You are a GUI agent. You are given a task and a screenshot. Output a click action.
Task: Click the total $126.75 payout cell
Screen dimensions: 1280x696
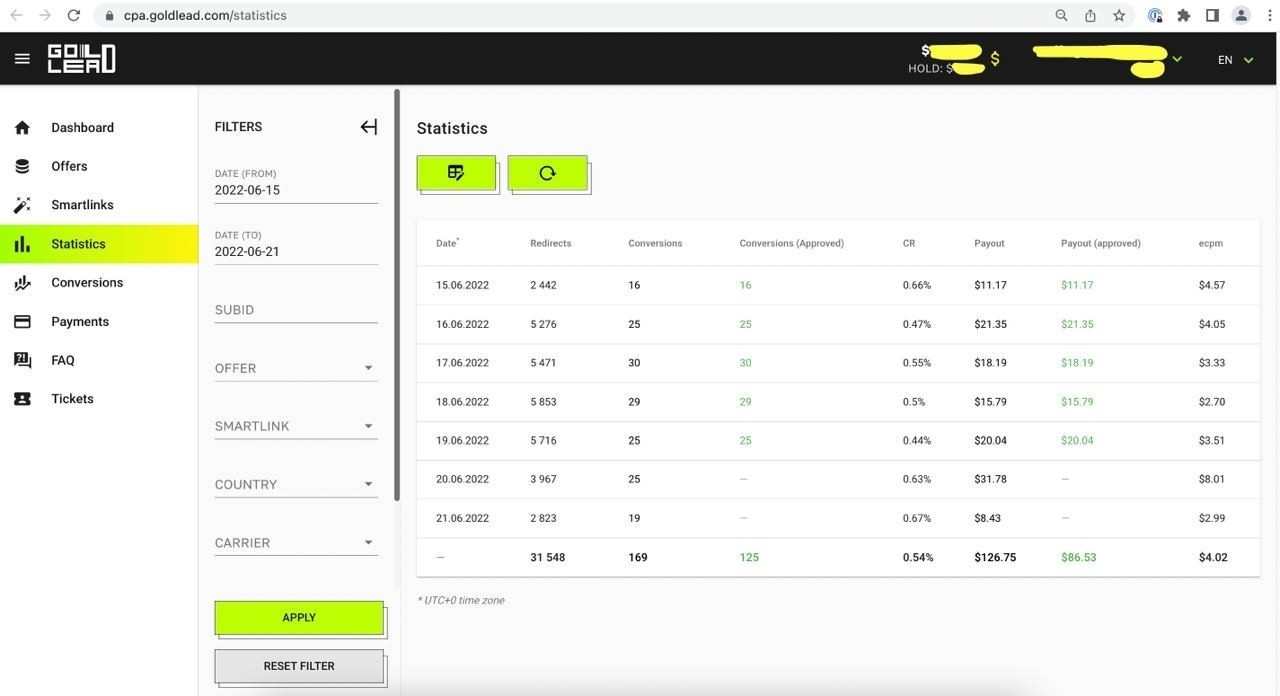pos(995,557)
